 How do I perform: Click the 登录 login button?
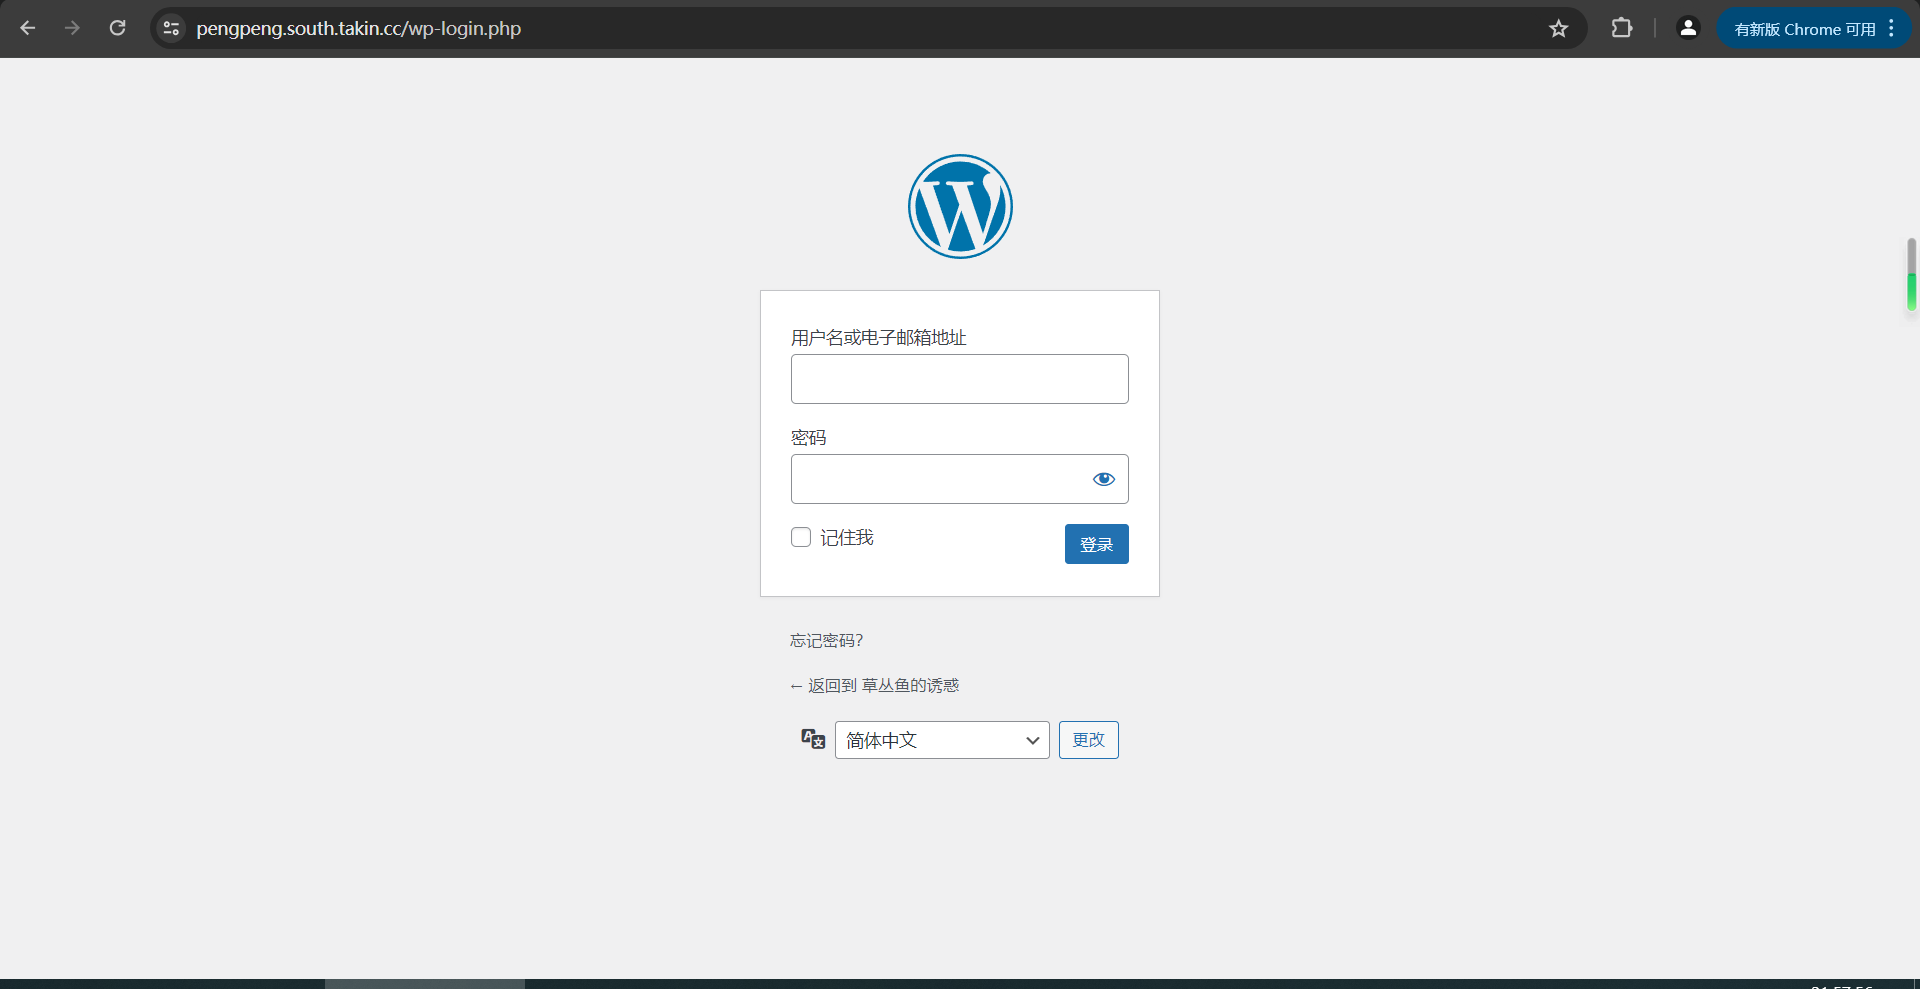(x=1096, y=544)
